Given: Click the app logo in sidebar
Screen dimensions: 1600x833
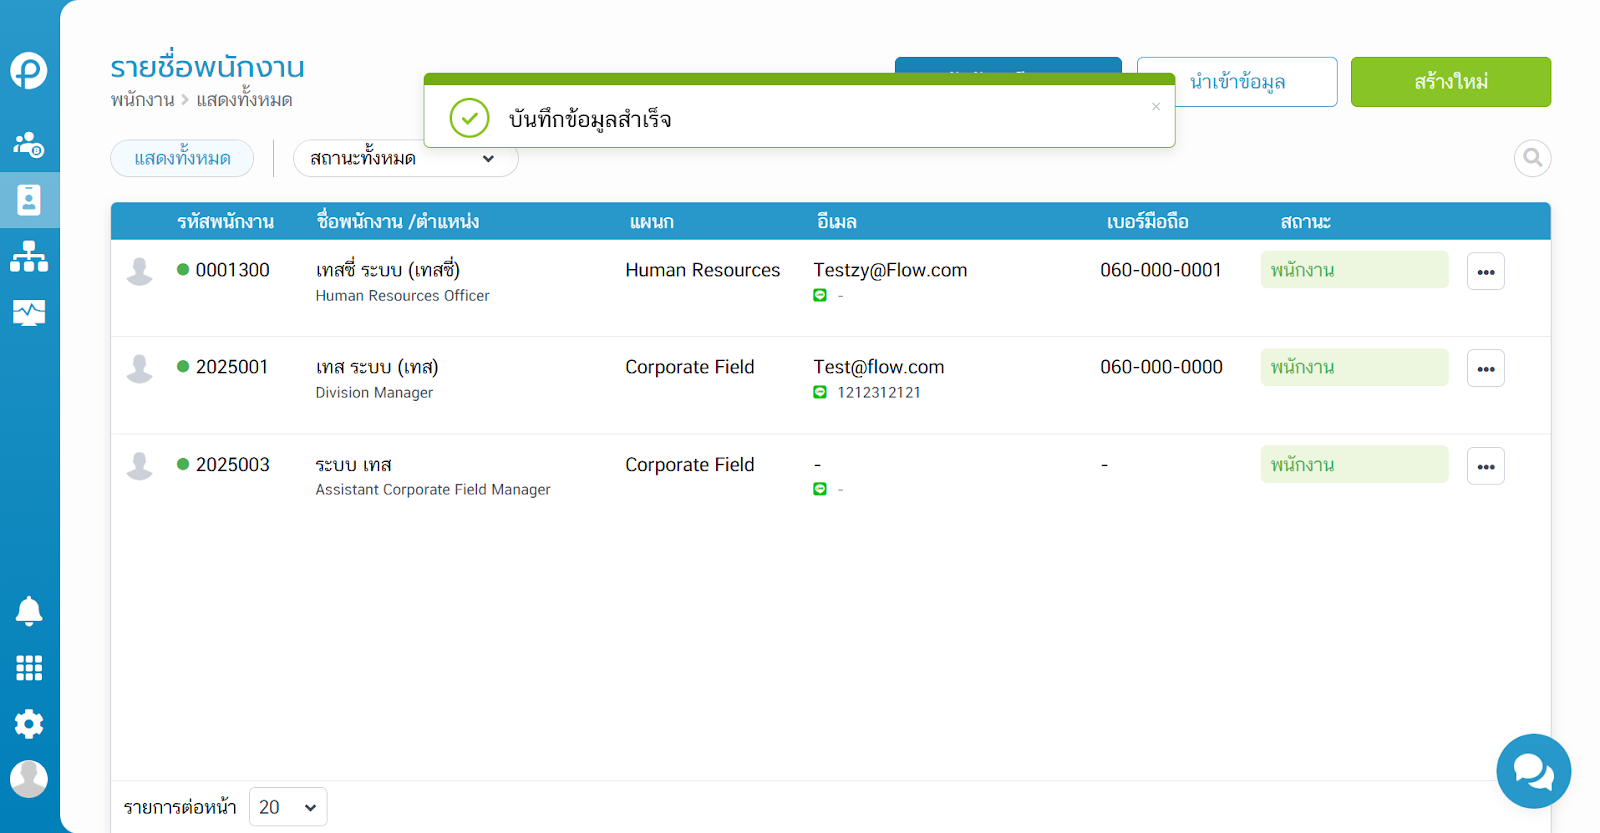Looking at the screenshot, I should point(29,71).
